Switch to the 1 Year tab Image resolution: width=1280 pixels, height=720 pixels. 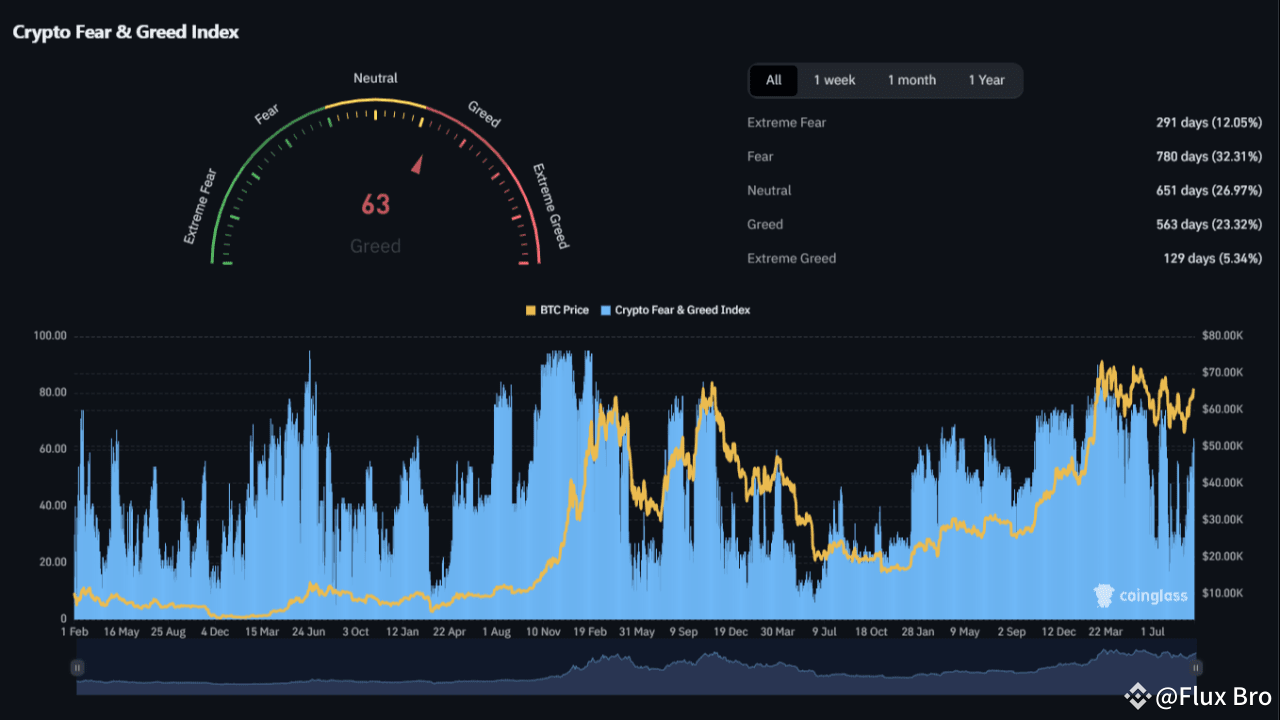[x=987, y=80]
